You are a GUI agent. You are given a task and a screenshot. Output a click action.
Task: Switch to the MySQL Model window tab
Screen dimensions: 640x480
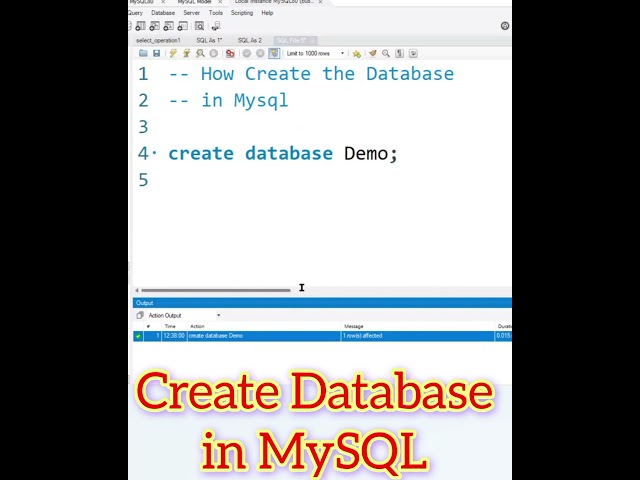point(194,2)
